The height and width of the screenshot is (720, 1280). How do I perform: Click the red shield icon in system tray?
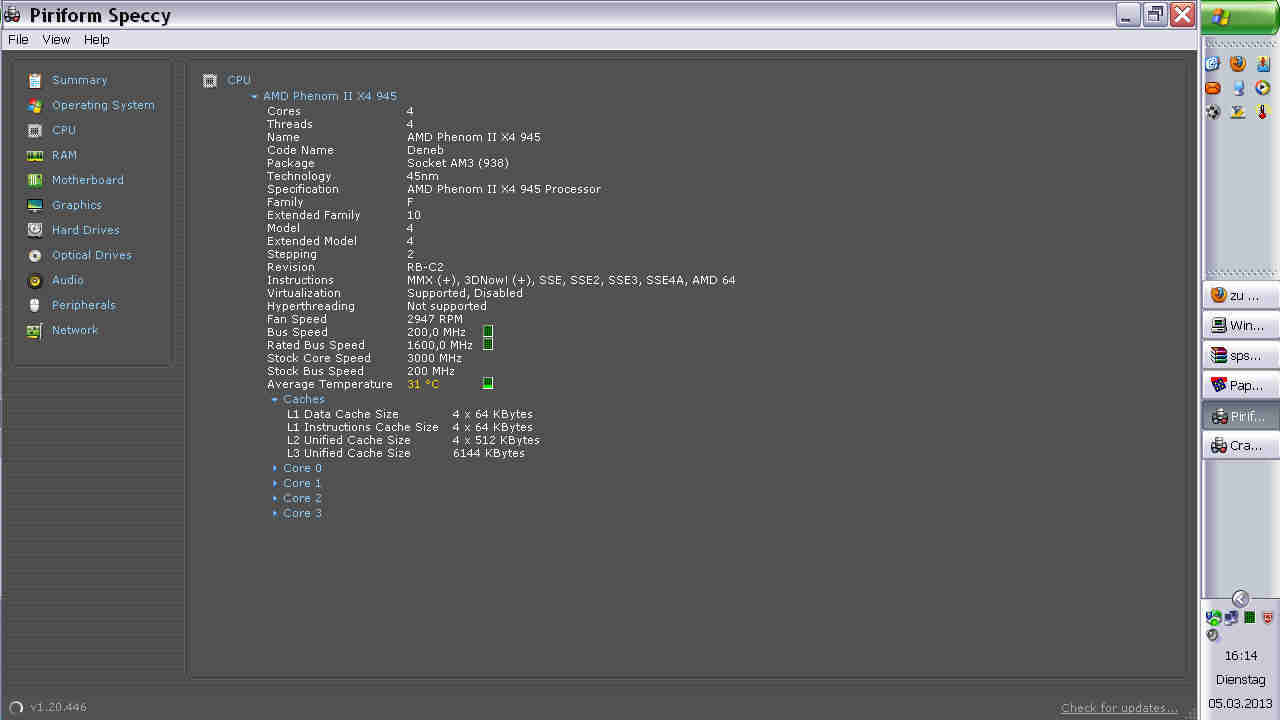pyautogui.click(x=1268, y=618)
